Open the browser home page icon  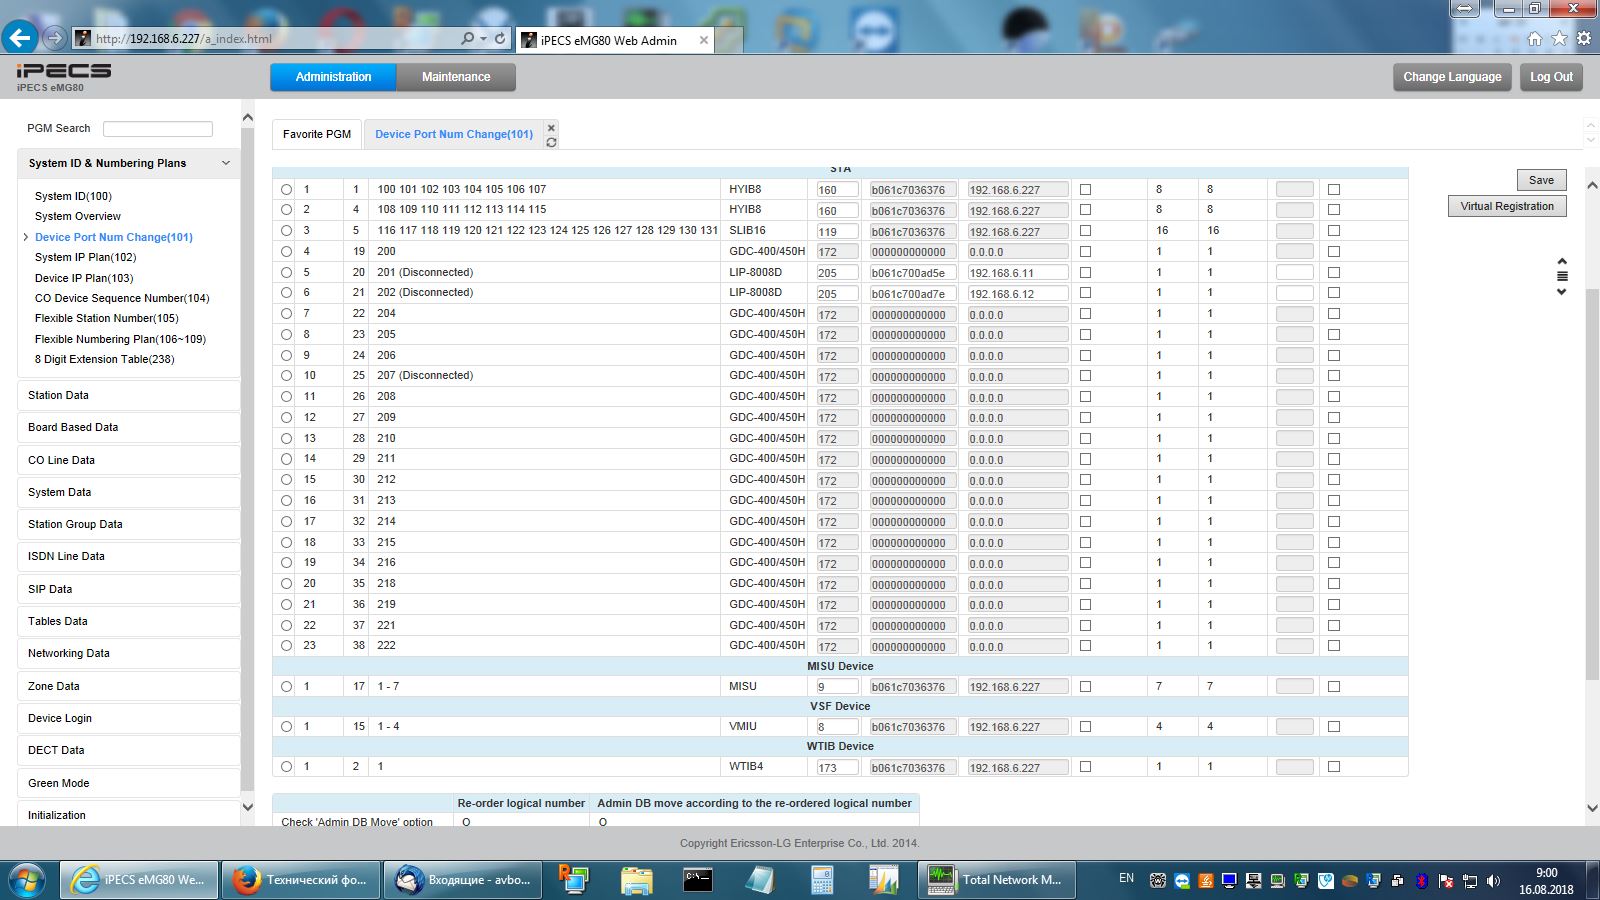(1535, 39)
